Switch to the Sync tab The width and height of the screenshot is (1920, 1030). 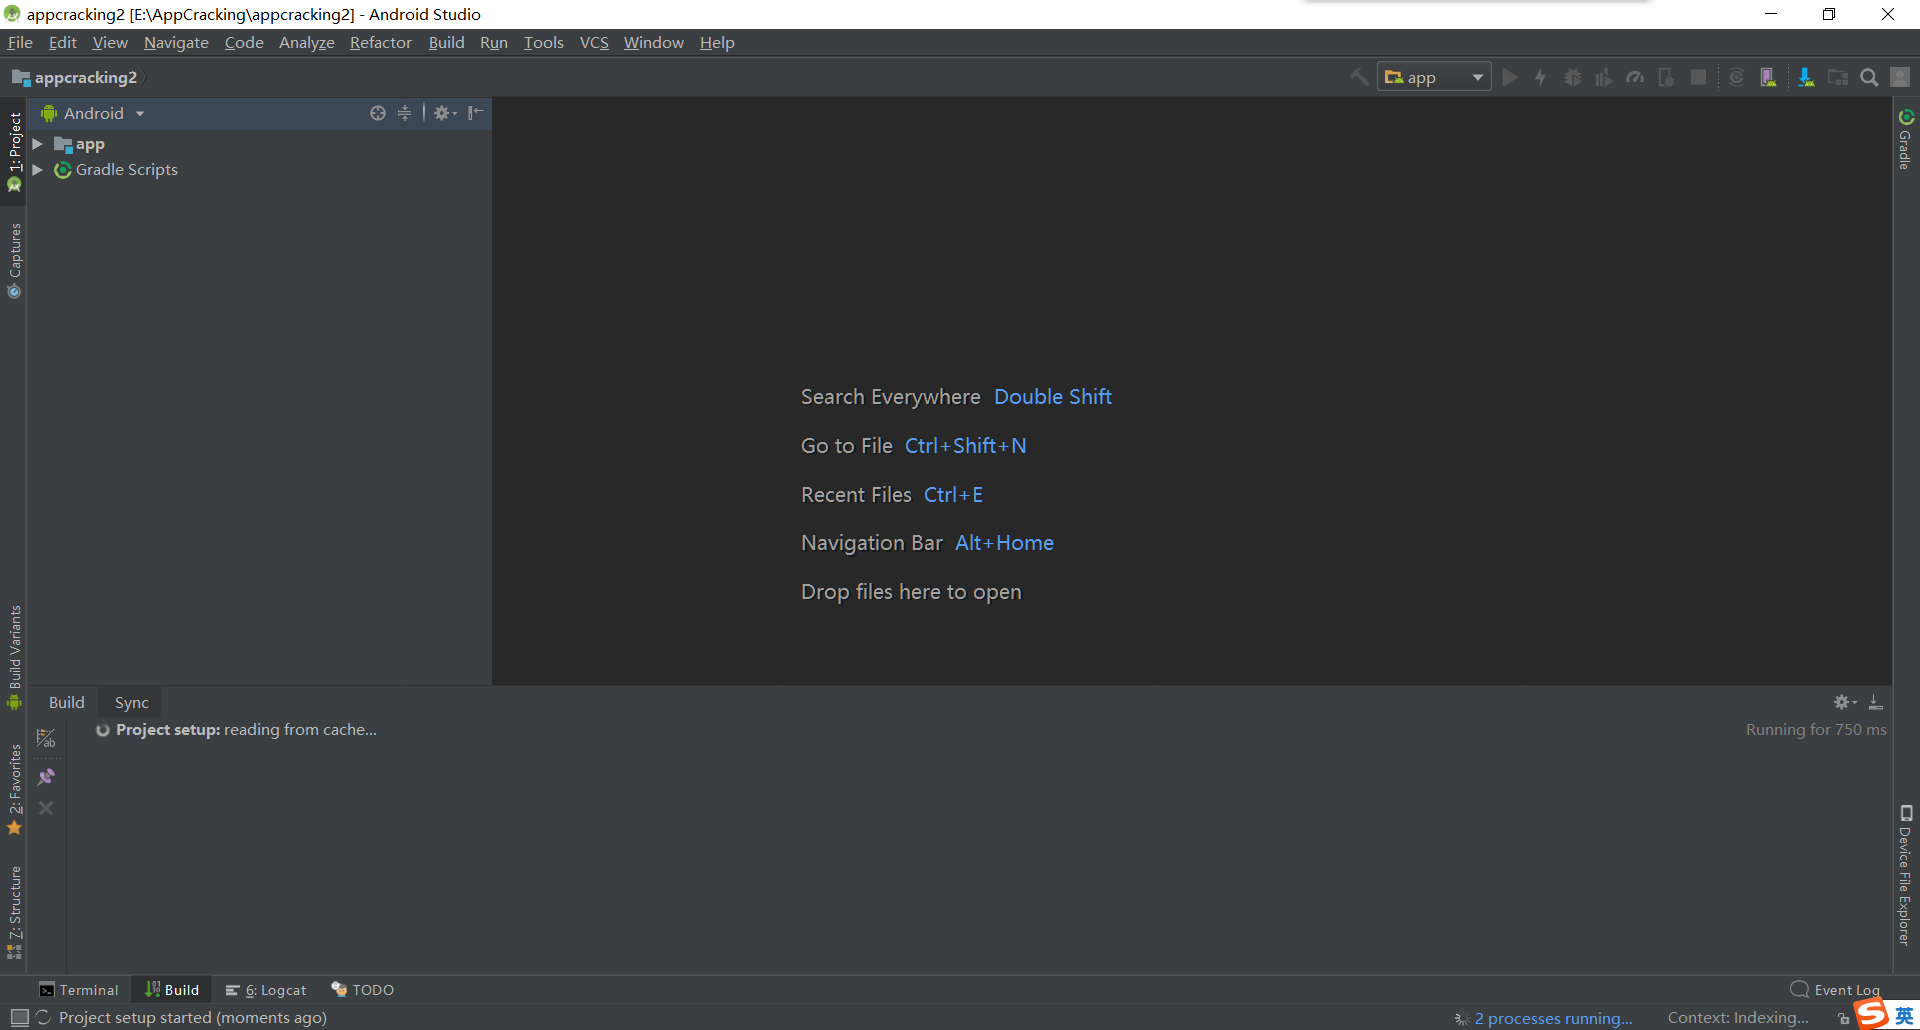coord(130,702)
